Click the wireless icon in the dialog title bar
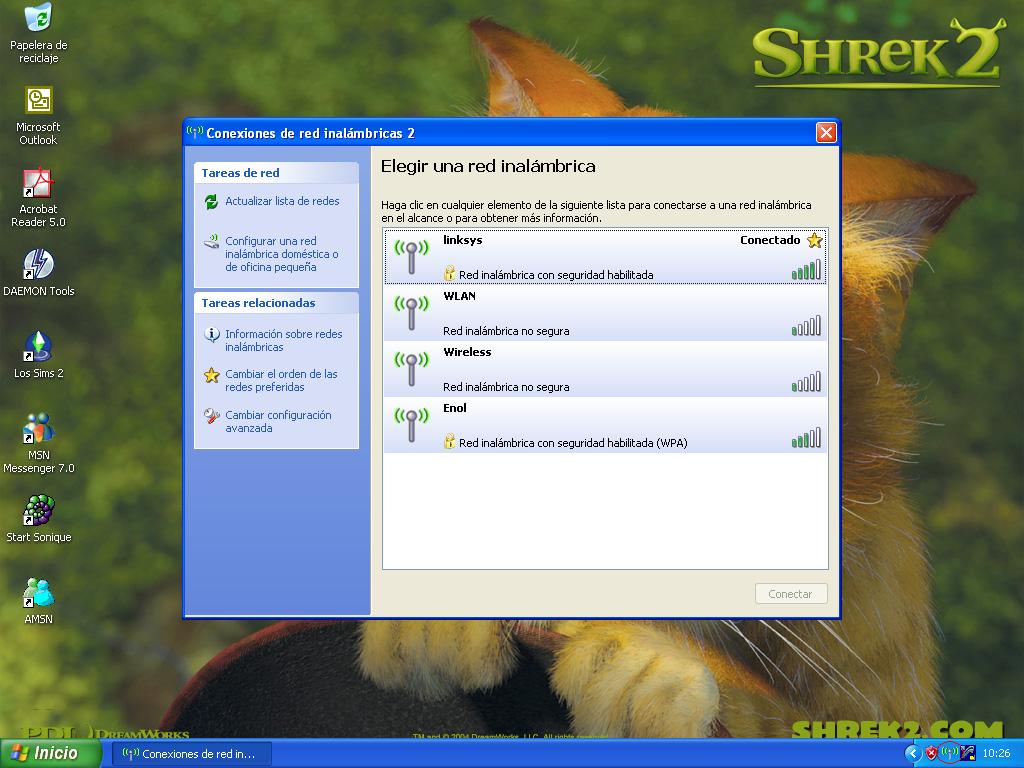The image size is (1024, 768). click(195, 132)
